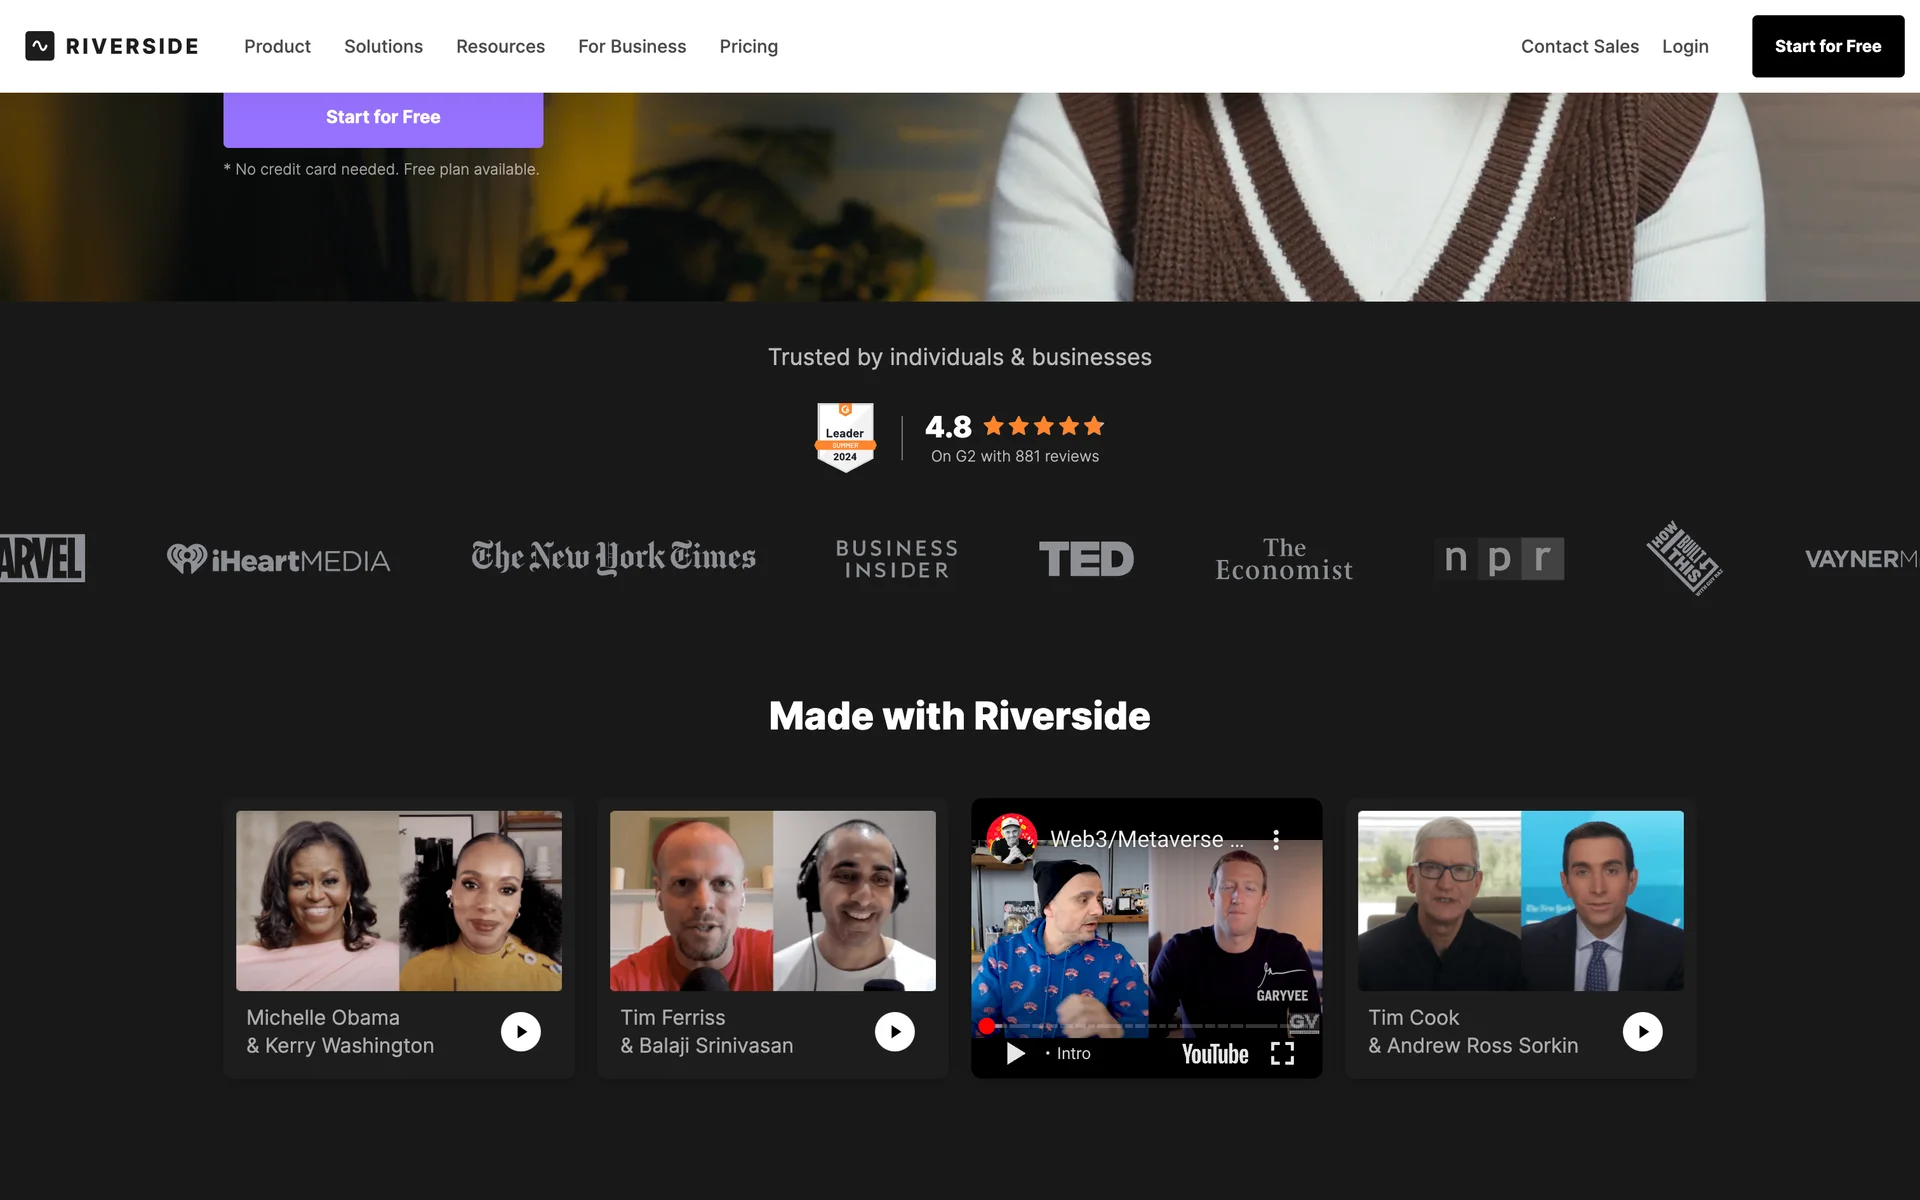Seek using the YouTube progress bar
This screenshot has width=1920, height=1200.
coord(1140,1026)
